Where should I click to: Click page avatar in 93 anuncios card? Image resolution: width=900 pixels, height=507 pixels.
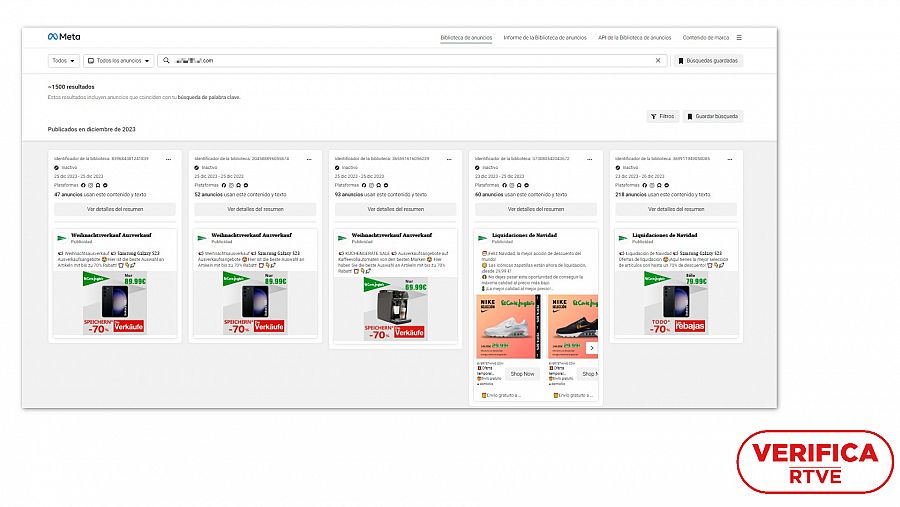pyautogui.click(x=343, y=238)
